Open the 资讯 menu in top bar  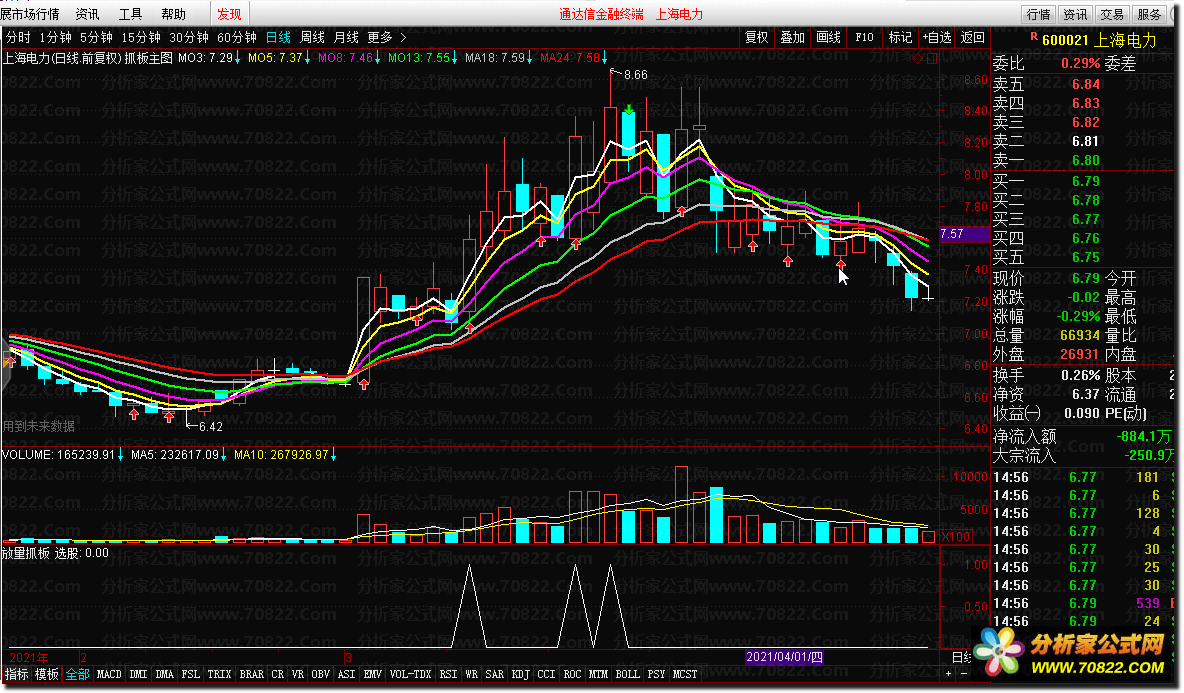coord(88,14)
